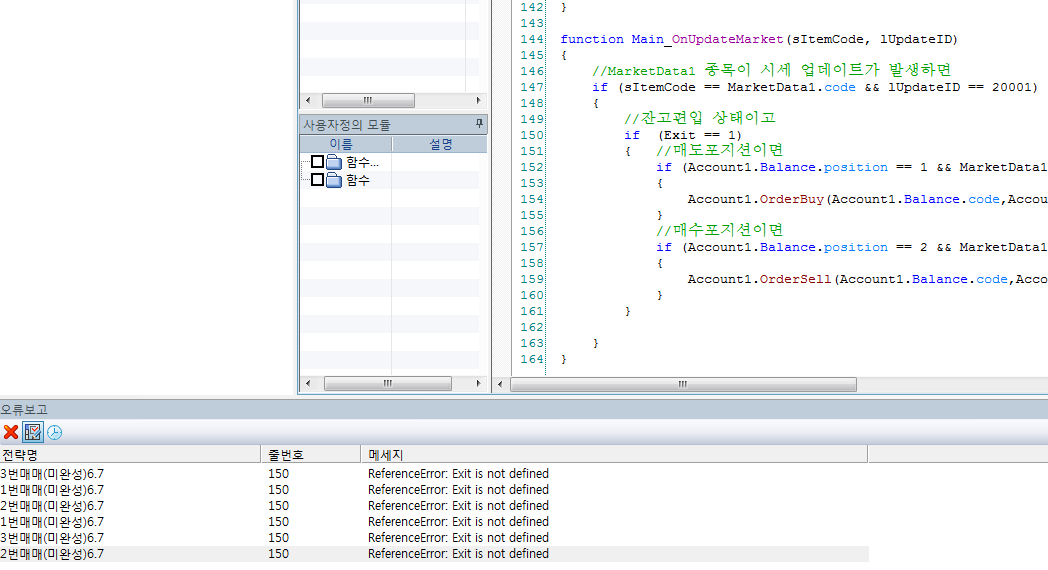Check the box beside the 함수... row
The image size is (1048, 570).
click(317, 162)
